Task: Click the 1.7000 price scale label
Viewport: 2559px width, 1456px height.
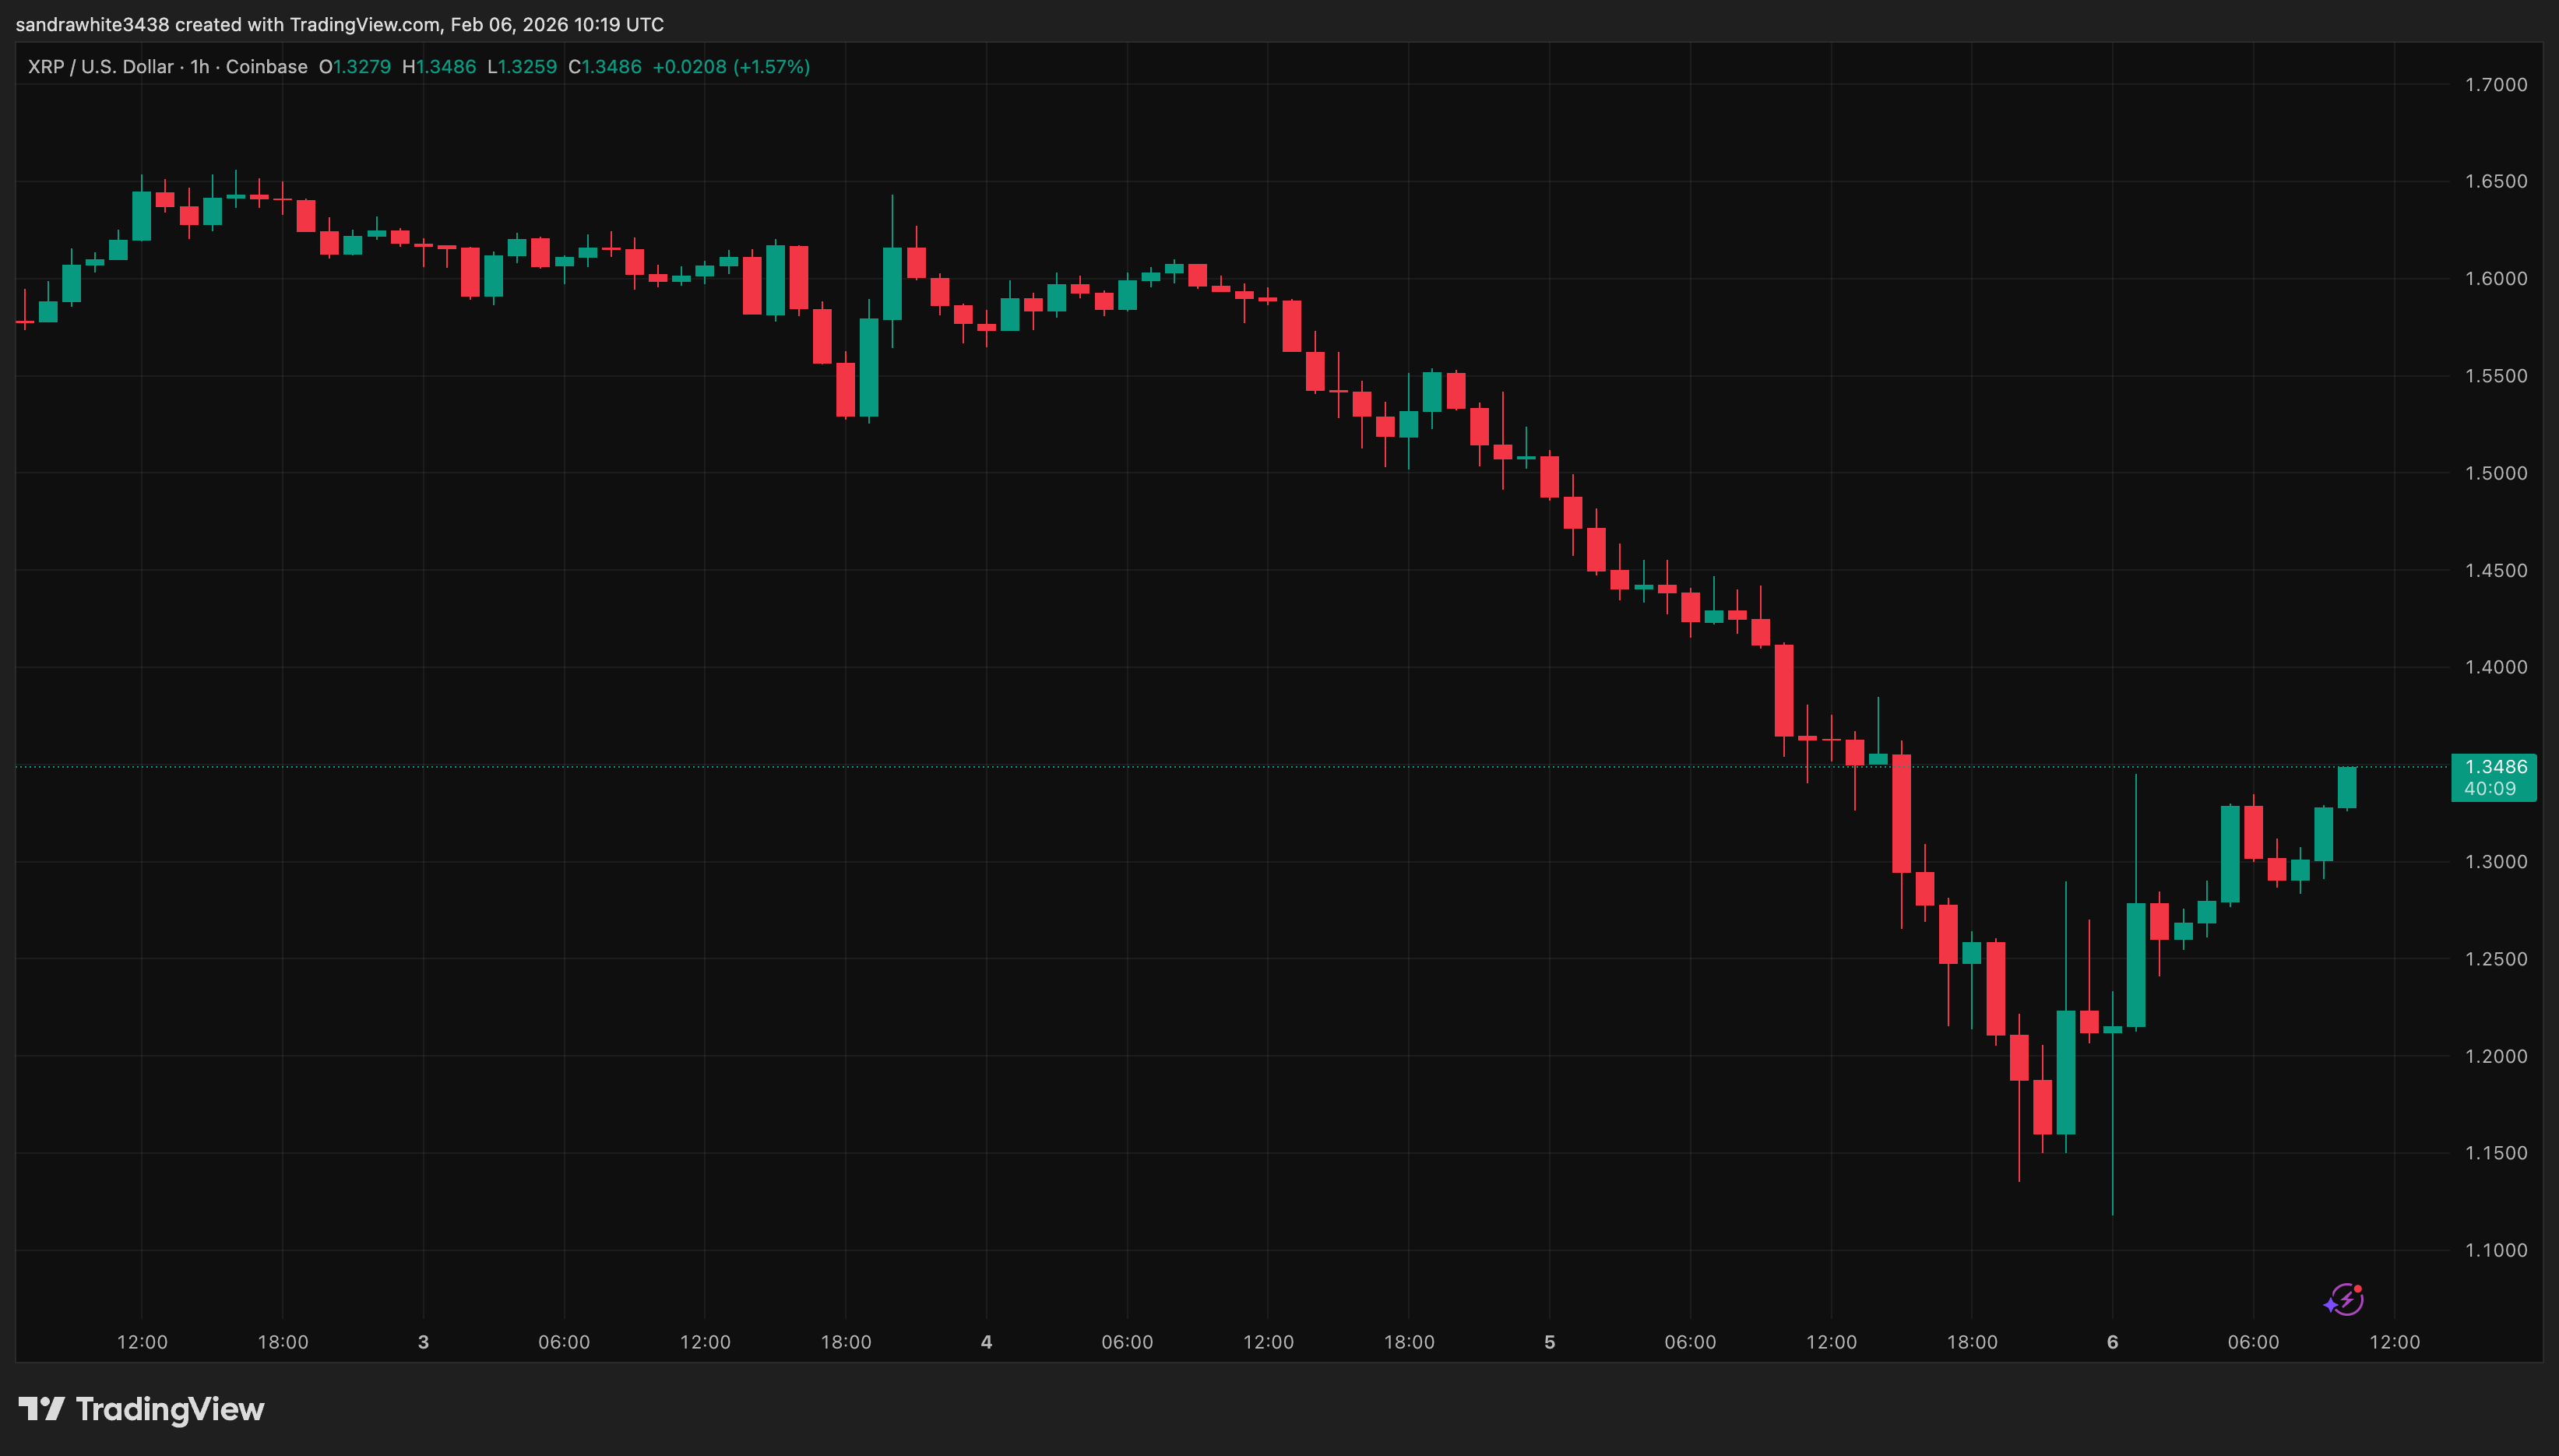Action: coord(2498,86)
